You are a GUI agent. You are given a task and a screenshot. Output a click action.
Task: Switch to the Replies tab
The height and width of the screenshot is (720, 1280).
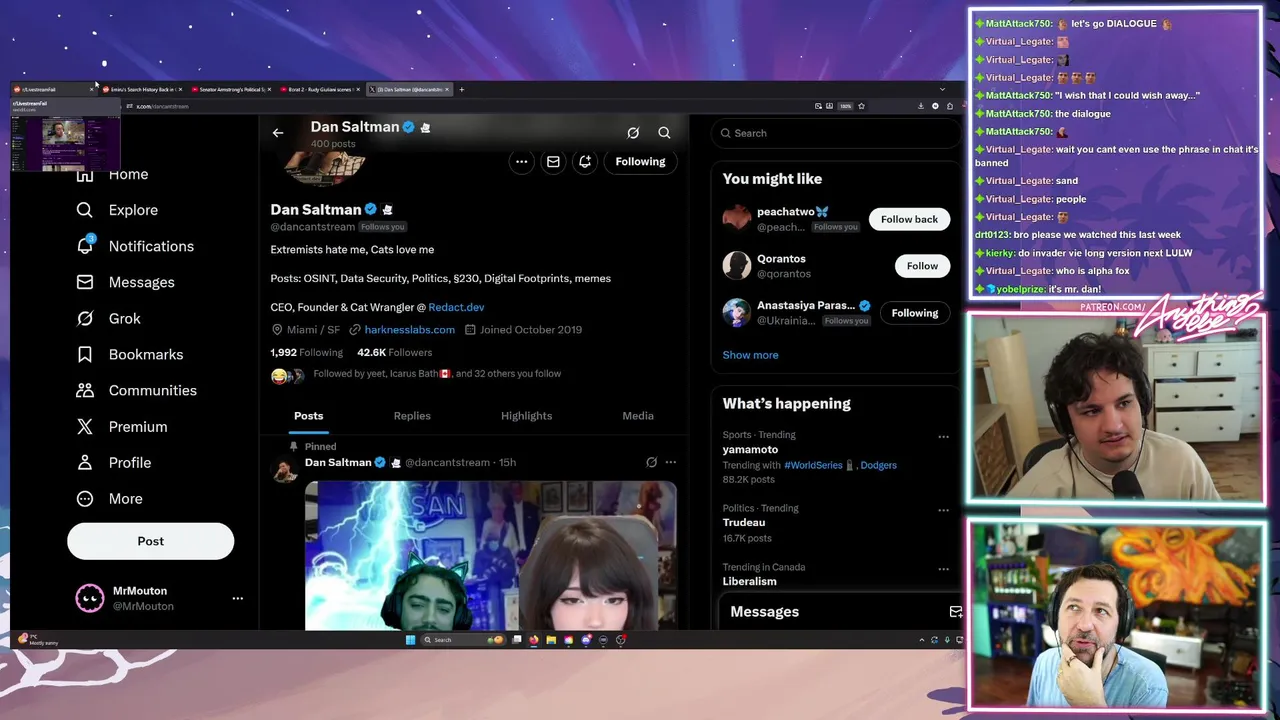(x=412, y=416)
